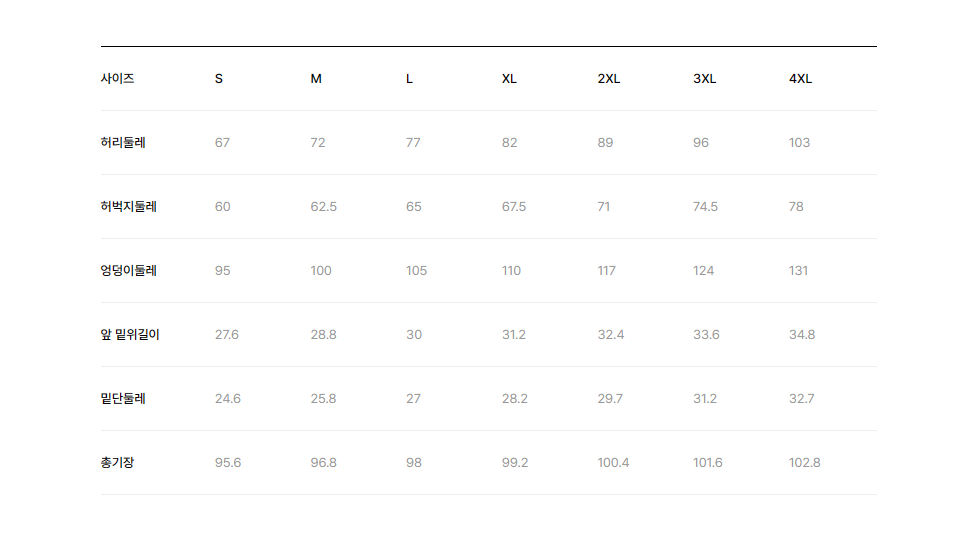The width and height of the screenshot is (980, 546).
Task: Select the 허벅지둘레 row label
Action: pyautogui.click(x=129, y=207)
